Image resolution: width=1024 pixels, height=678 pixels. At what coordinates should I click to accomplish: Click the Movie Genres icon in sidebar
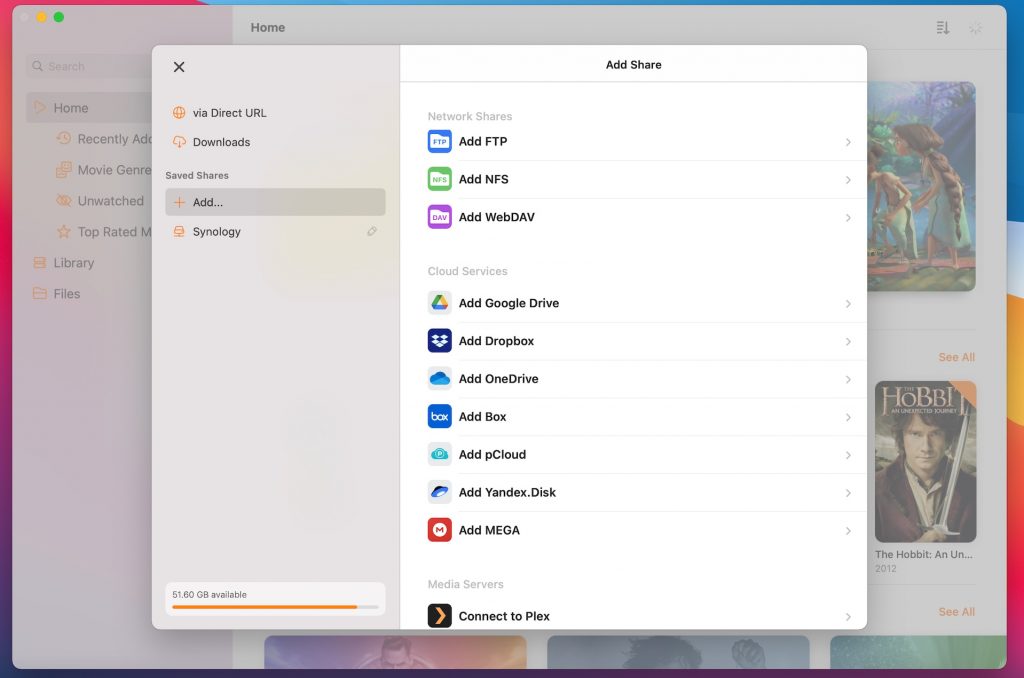(x=63, y=170)
